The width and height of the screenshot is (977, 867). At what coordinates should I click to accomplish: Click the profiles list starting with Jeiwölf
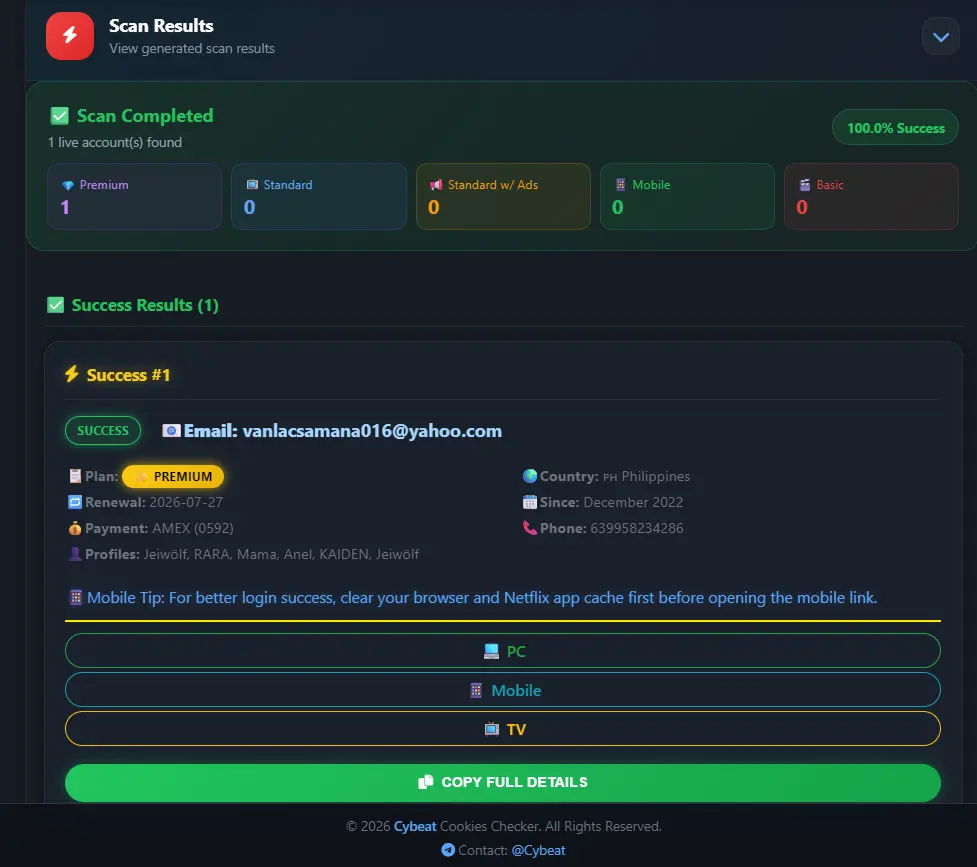pyautogui.click(x=282, y=554)
